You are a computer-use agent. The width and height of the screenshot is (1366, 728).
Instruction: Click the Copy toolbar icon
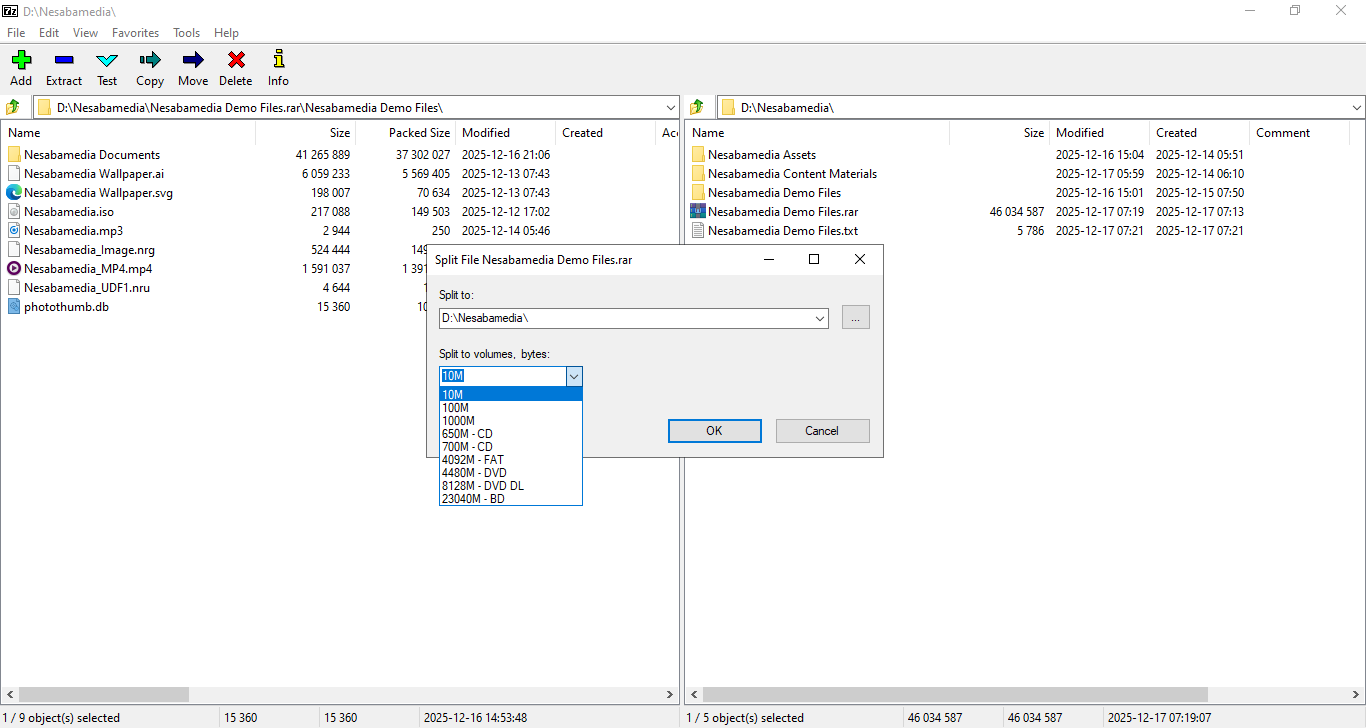tap(150, 61)
